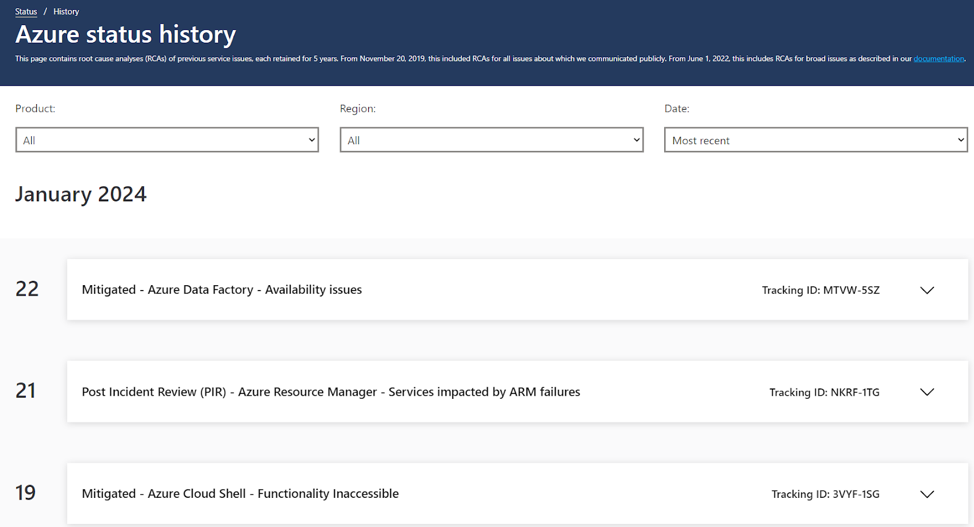Open the documentation link in the header
Image resolution: width=974 pixels, height=527 pixels.
pos(938,59)
